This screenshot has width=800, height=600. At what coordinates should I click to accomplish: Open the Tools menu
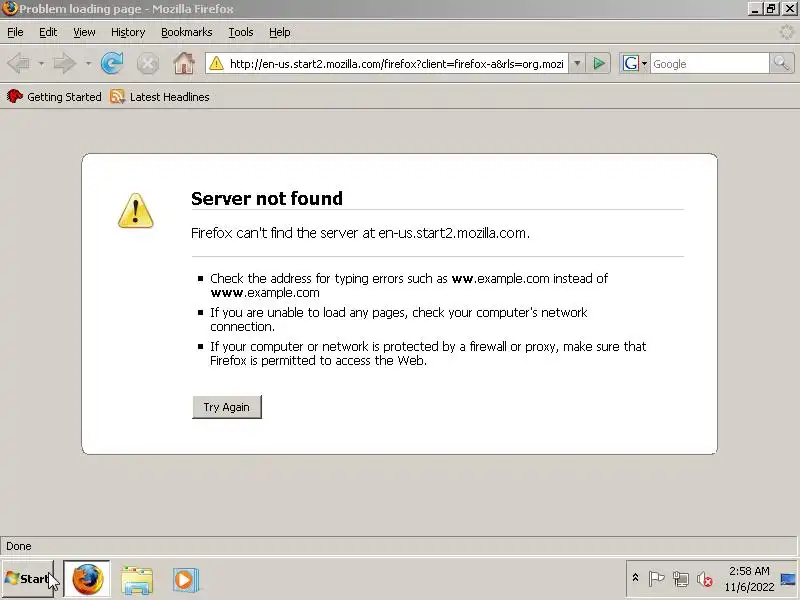241,32
